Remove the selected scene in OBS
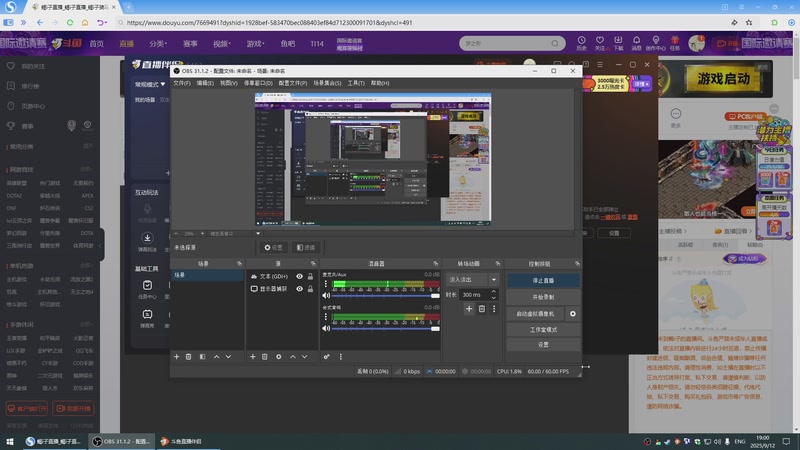This screenshot has width=800, height=450. pyautogui.click(x=188, y=357)
